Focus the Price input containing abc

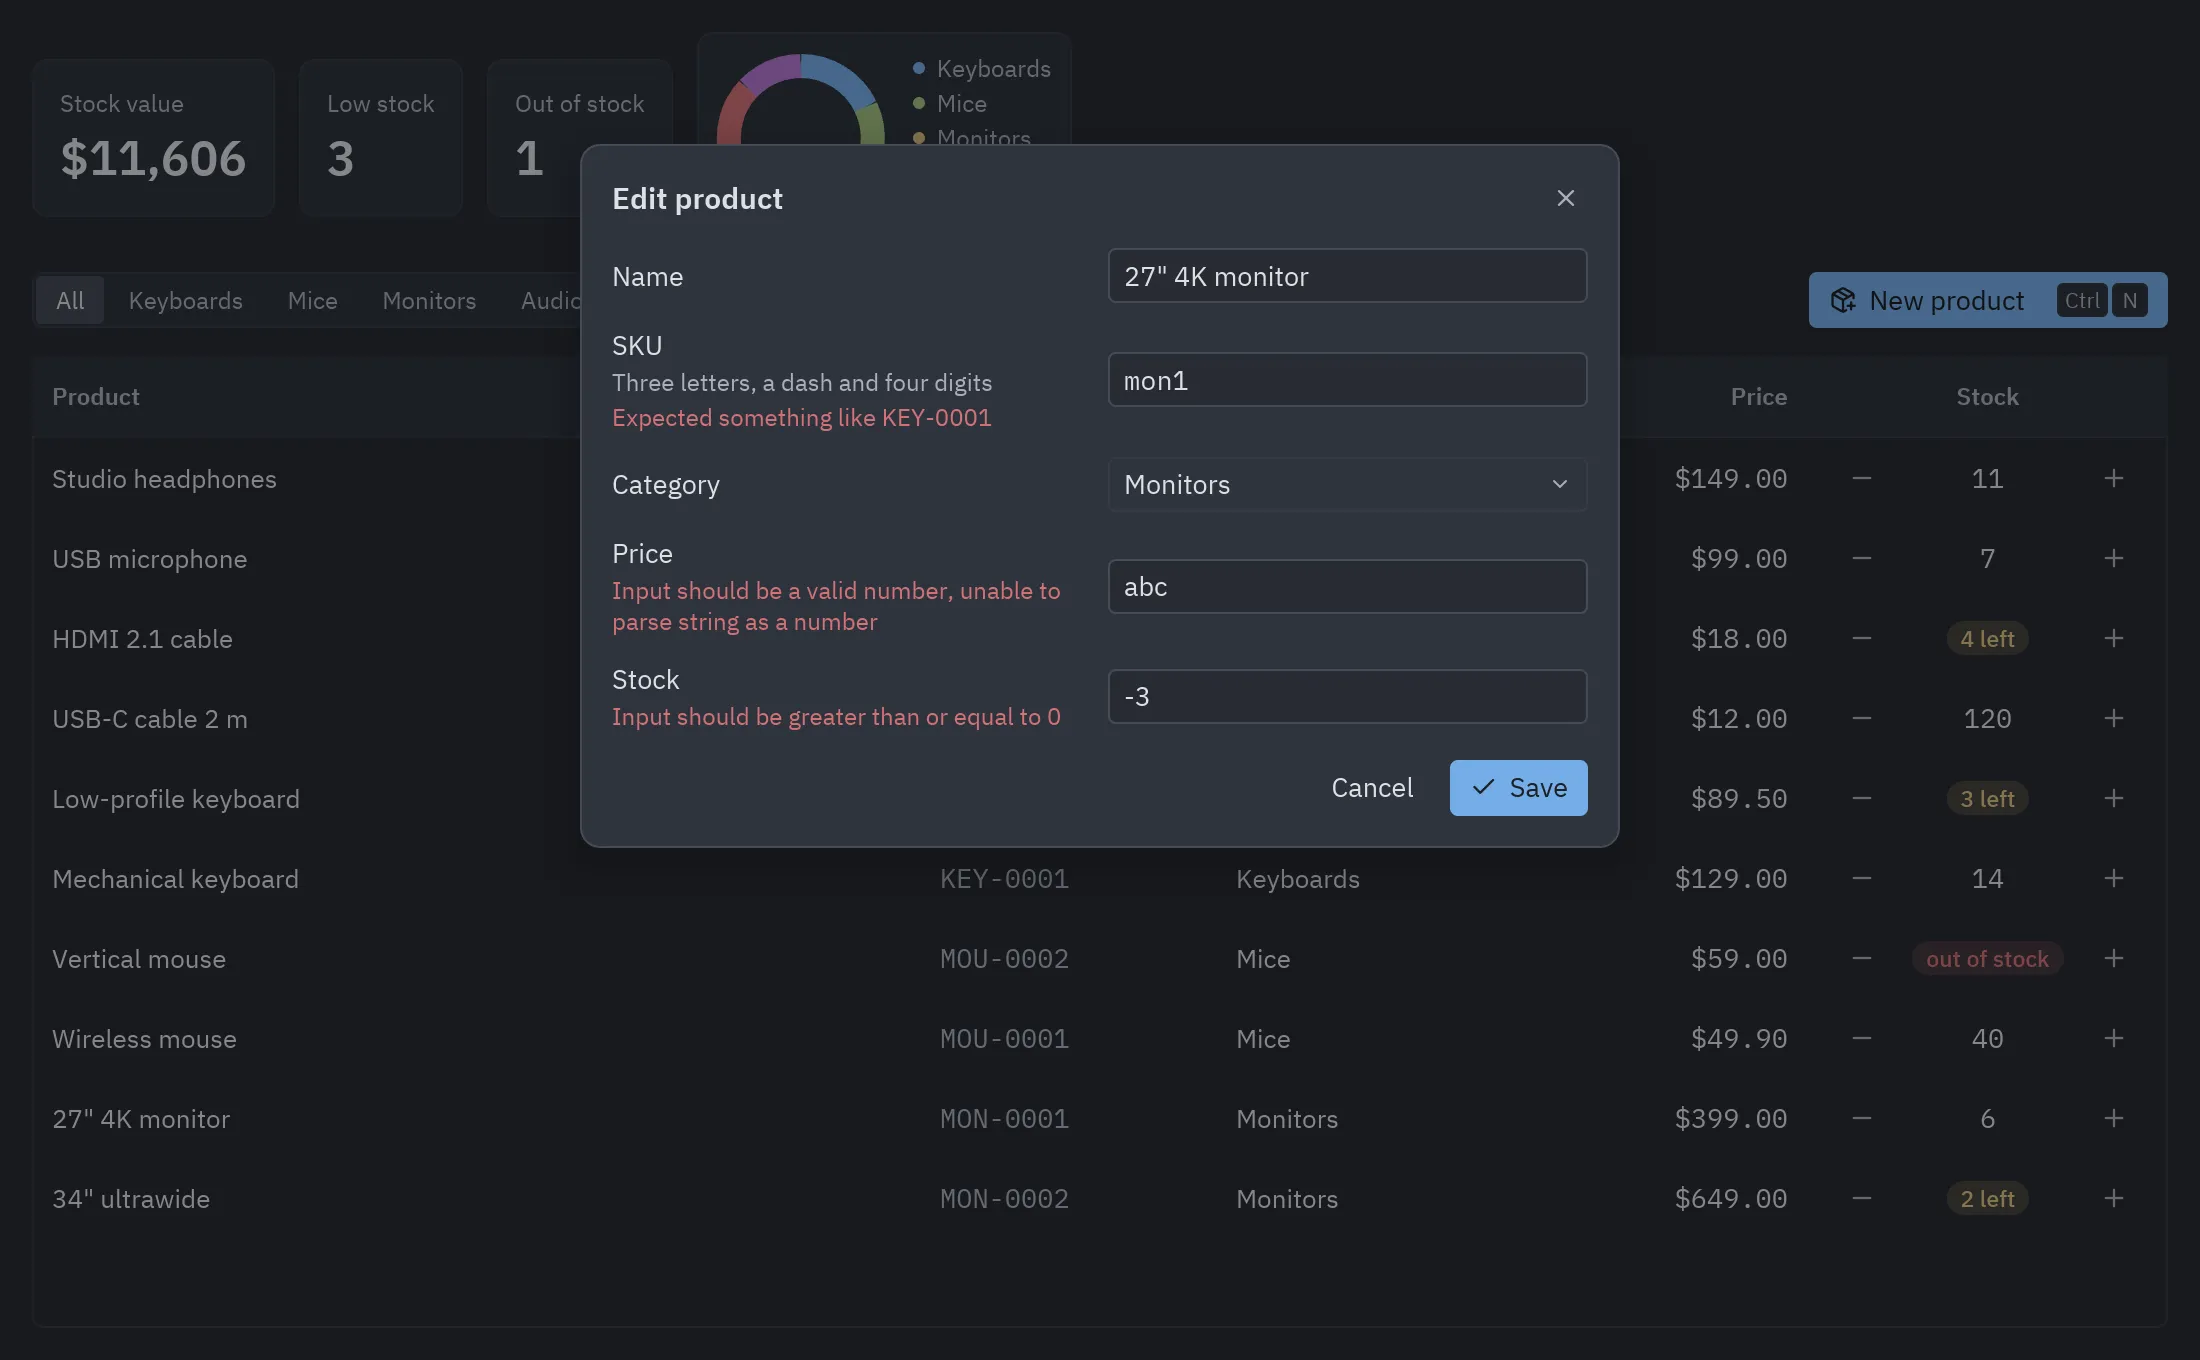1347,586
